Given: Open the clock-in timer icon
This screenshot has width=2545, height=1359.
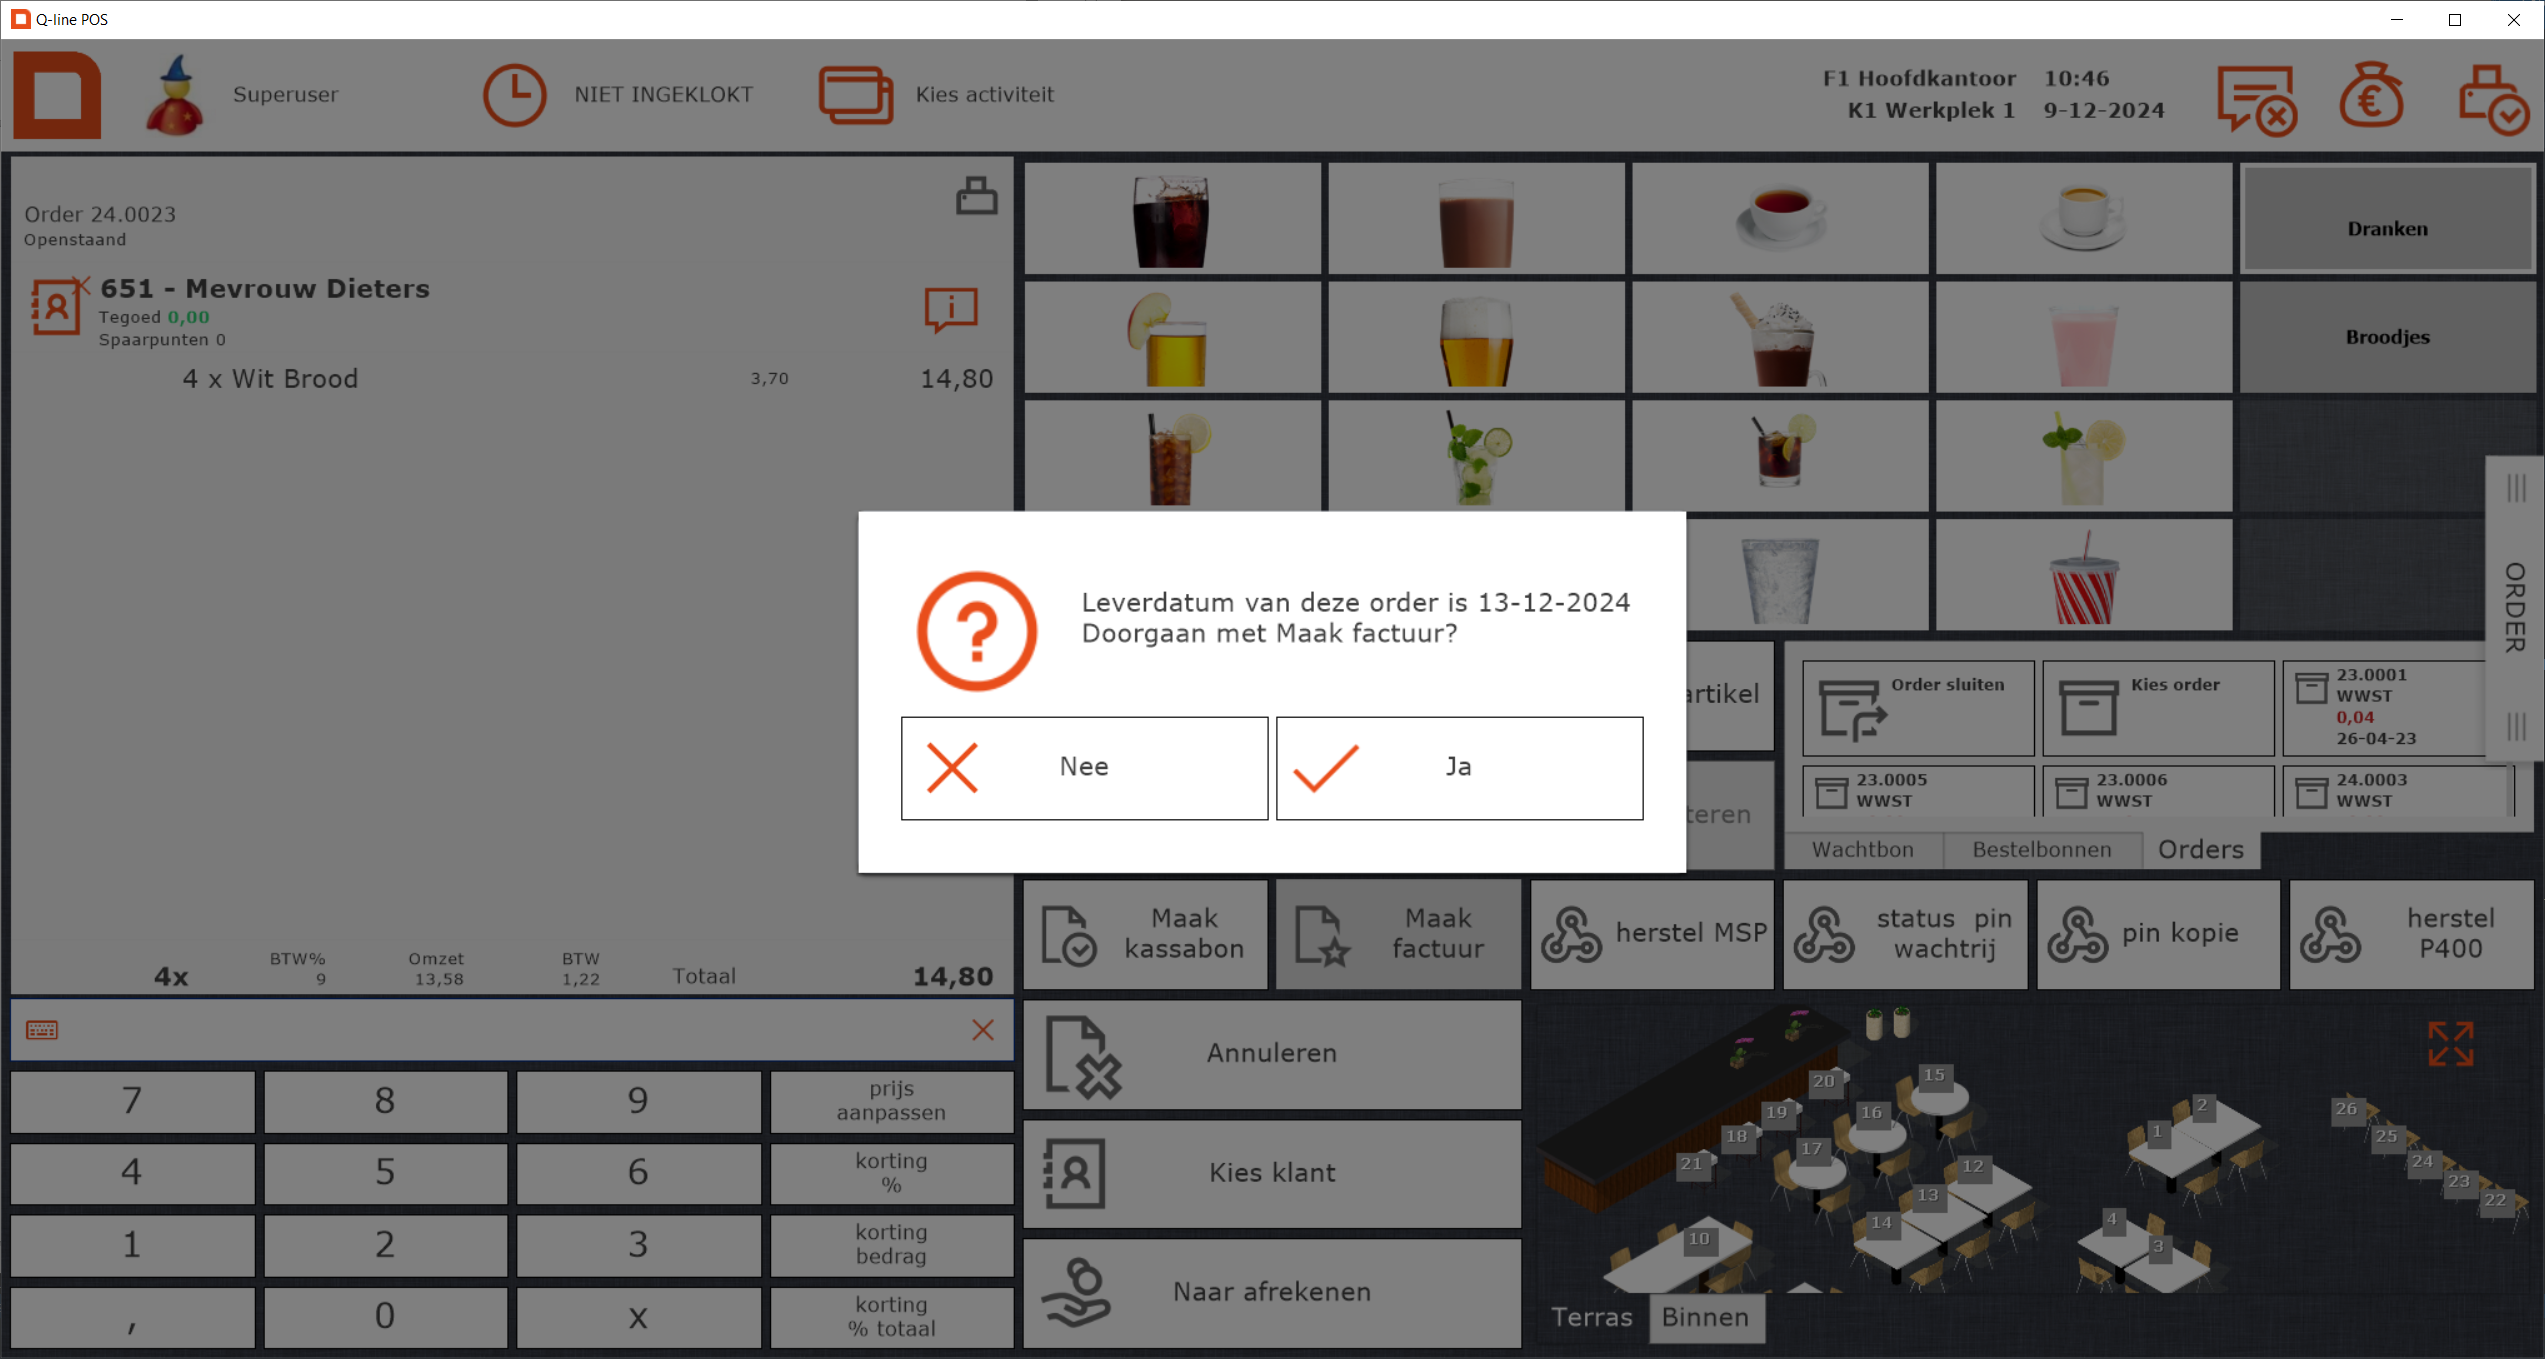Looking at the screenshot, I should point(515,95).
